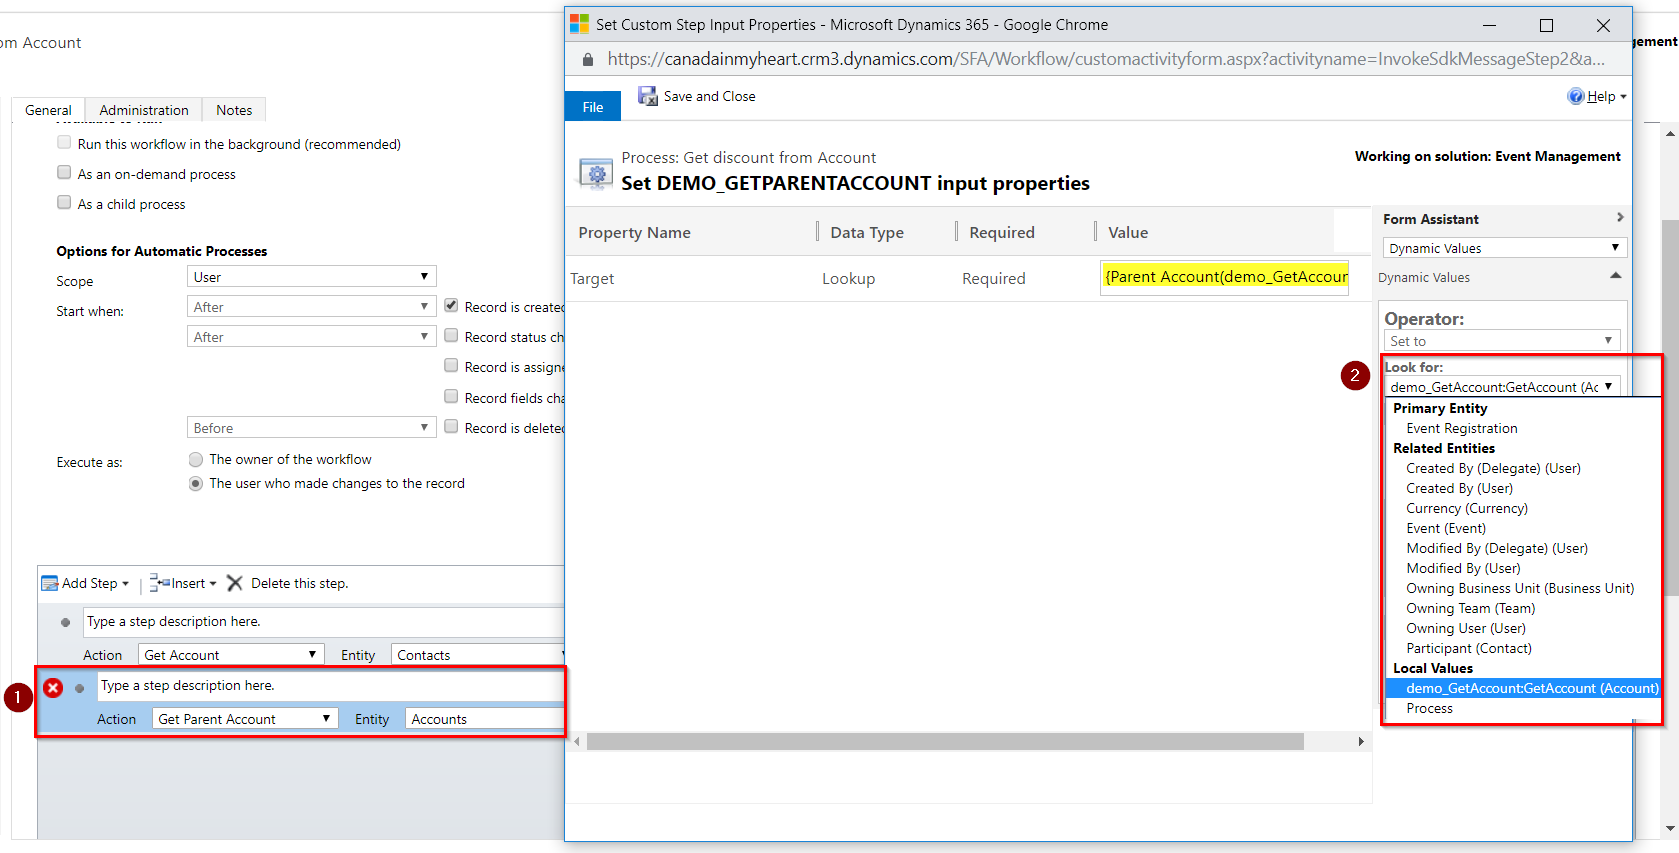This screenshot has height=853, width=1679.
Task: Click the Insert step icon
Action: coord(159,583)
